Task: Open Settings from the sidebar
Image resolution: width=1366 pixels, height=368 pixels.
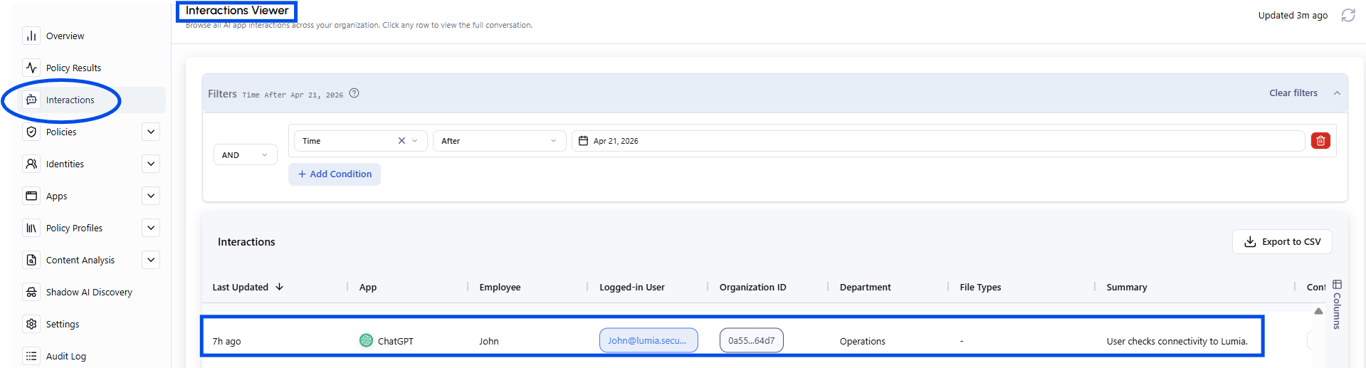Action: pos(62,324)
